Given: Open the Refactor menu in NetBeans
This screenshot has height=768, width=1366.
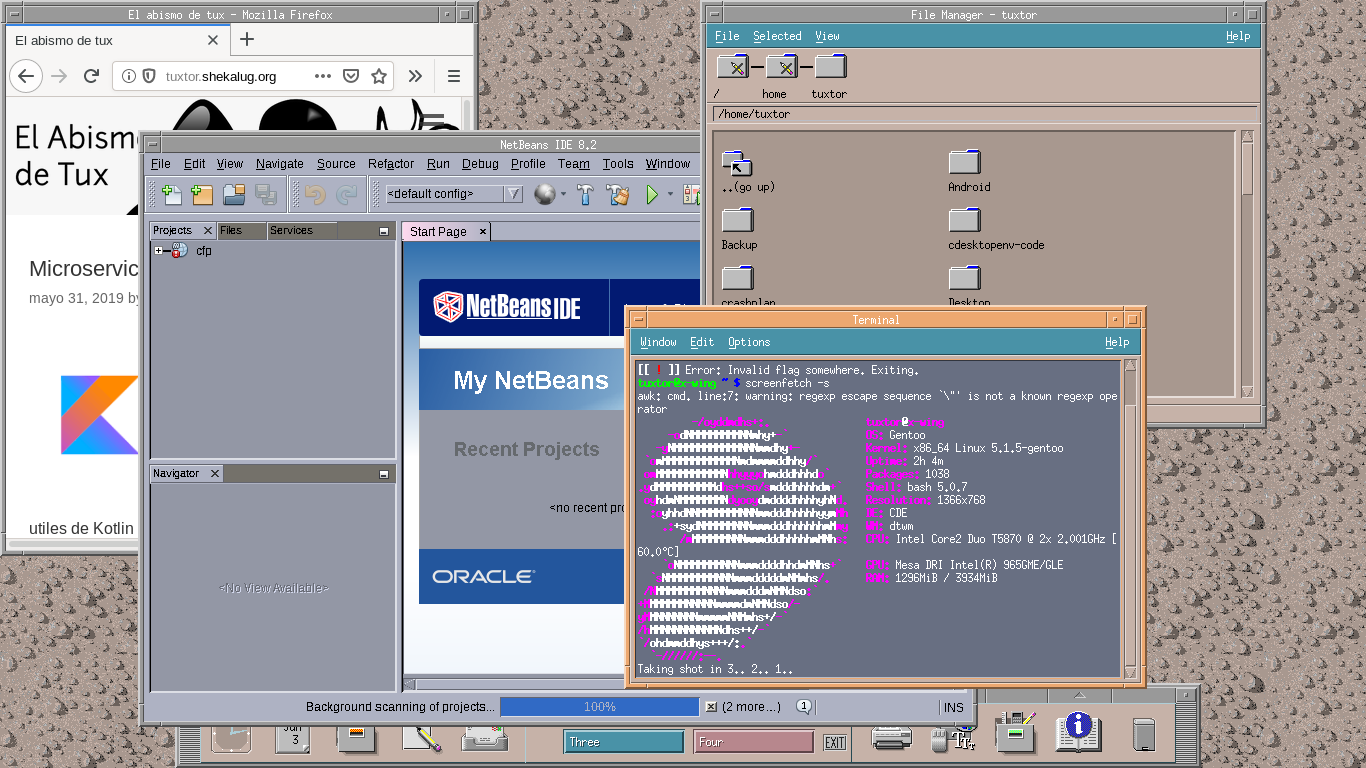Looking at the screenshot, I should coord(391,164).
